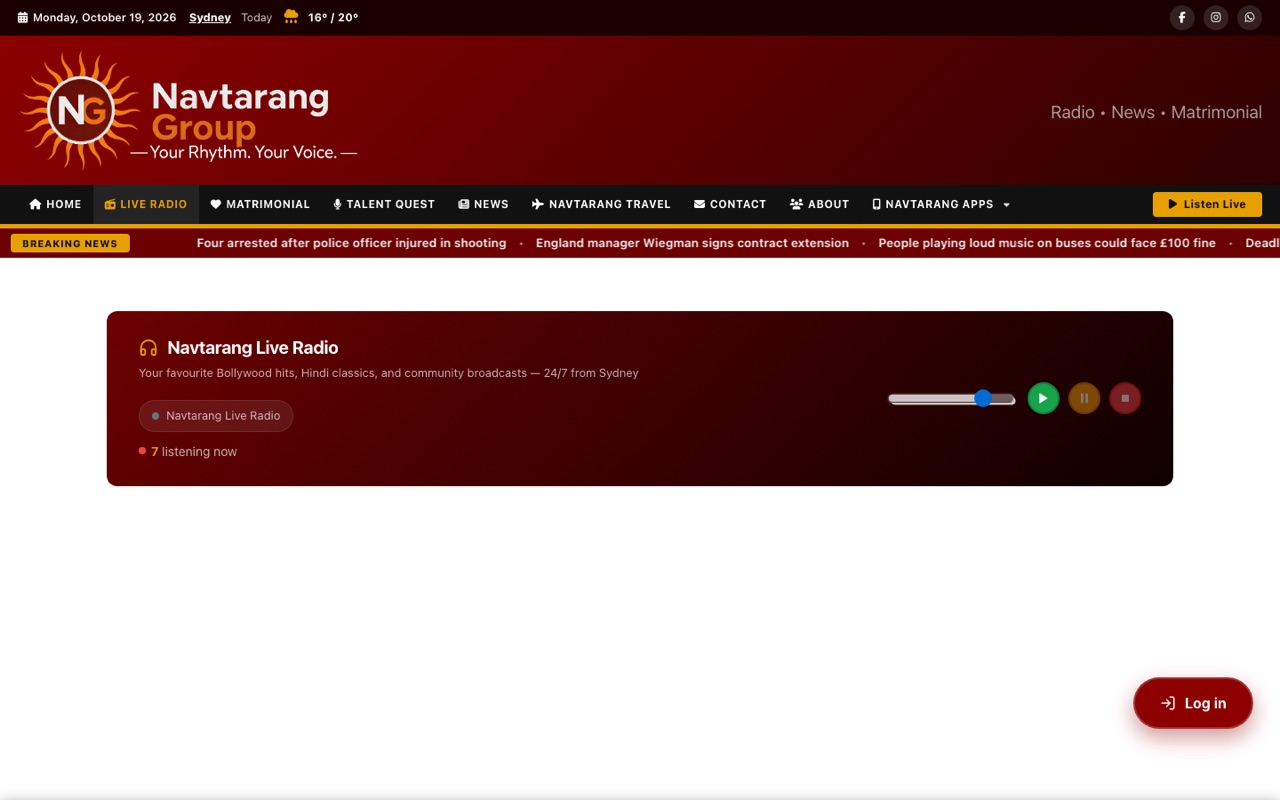The height and width of the screenshot is (800, 1280).
Task: Click the 'Monday, October 19, 2026' date
Action: pyautogui.click(x=104, y=18)
